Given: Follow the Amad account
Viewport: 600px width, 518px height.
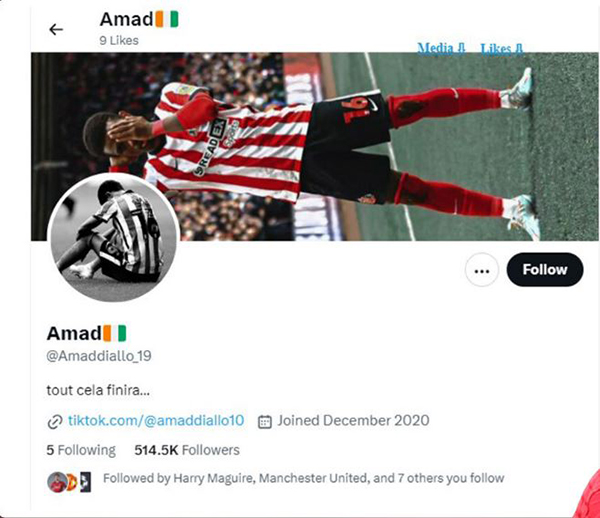Looking at the screenshot, I should coord(545,270).
